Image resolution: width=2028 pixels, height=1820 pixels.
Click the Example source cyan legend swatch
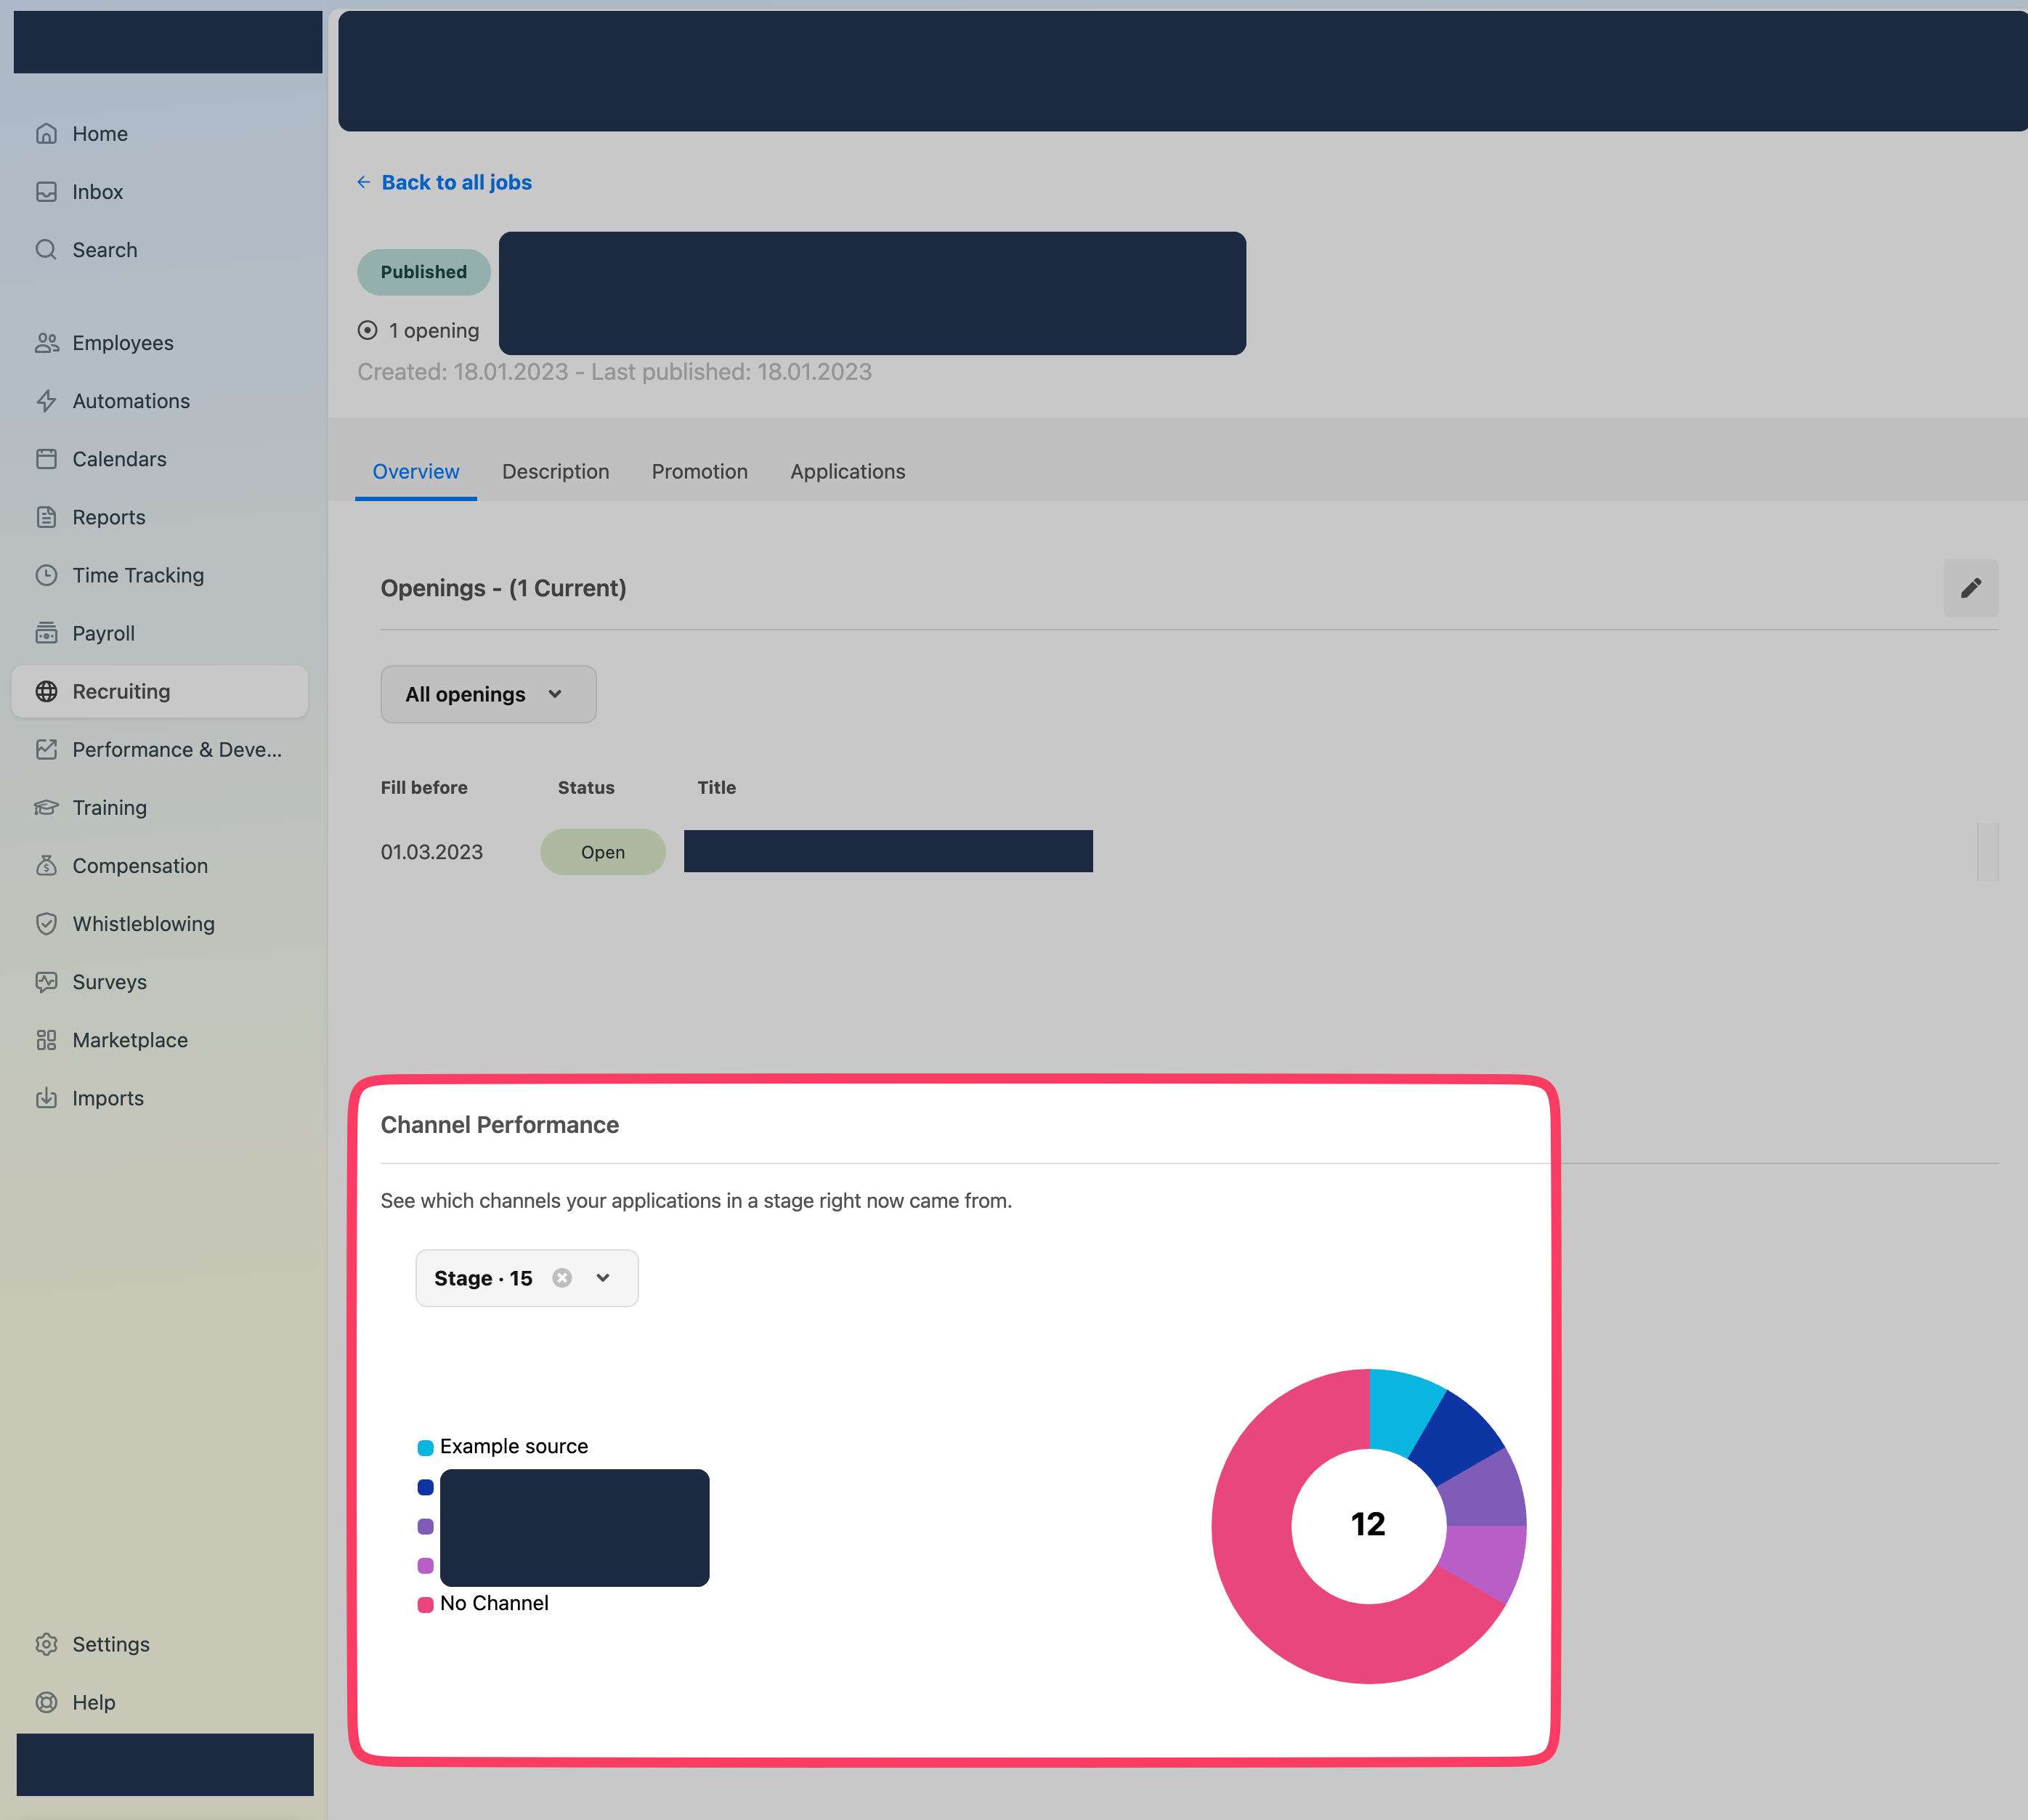[x=425, y=1447]
